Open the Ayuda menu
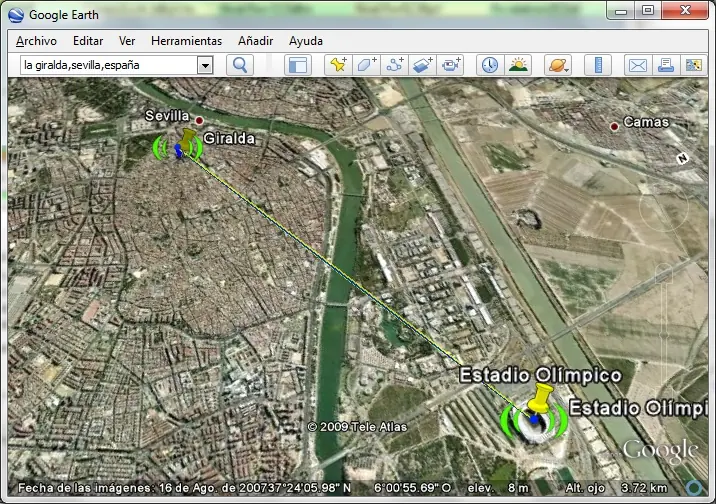Viewport: 716px width, 504px height. click(x=305, y=41)
